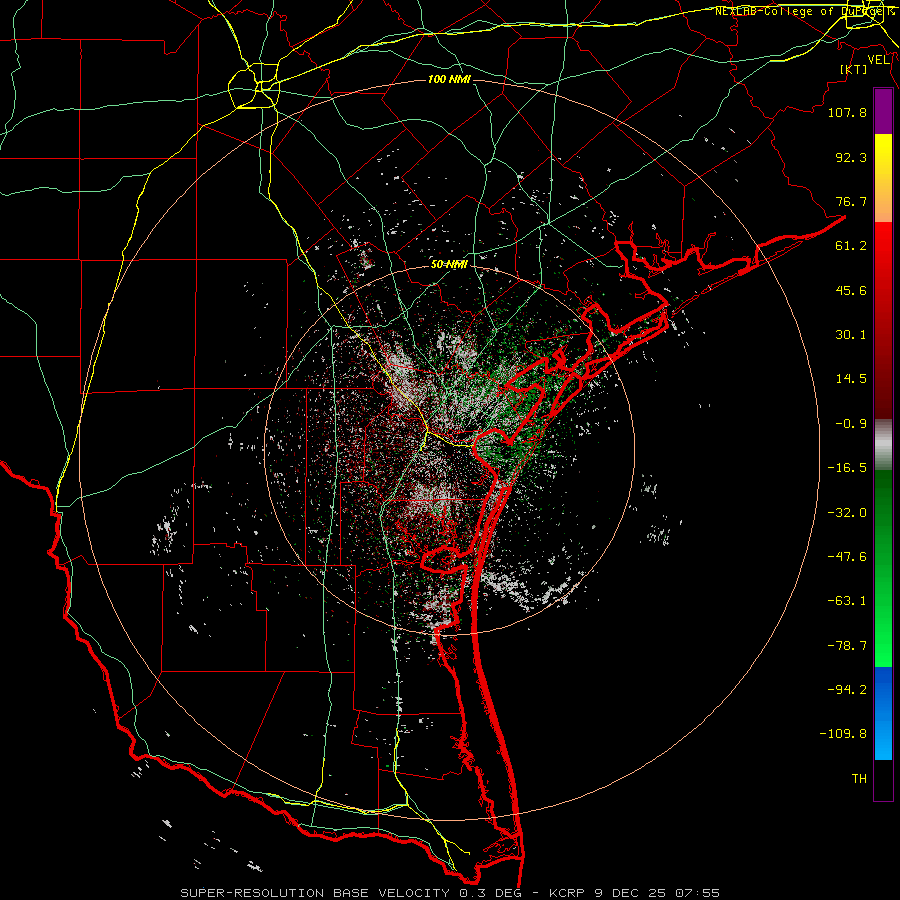Click the -78.7 velocity scale value
The image size is (900, 900).
(x=847, y=646)
